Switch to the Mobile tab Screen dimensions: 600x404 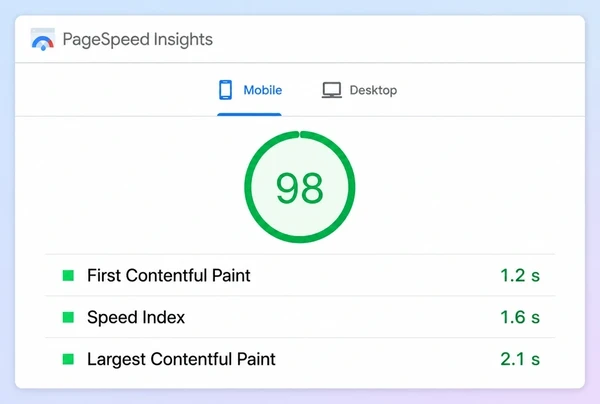[x=249, y=90]
